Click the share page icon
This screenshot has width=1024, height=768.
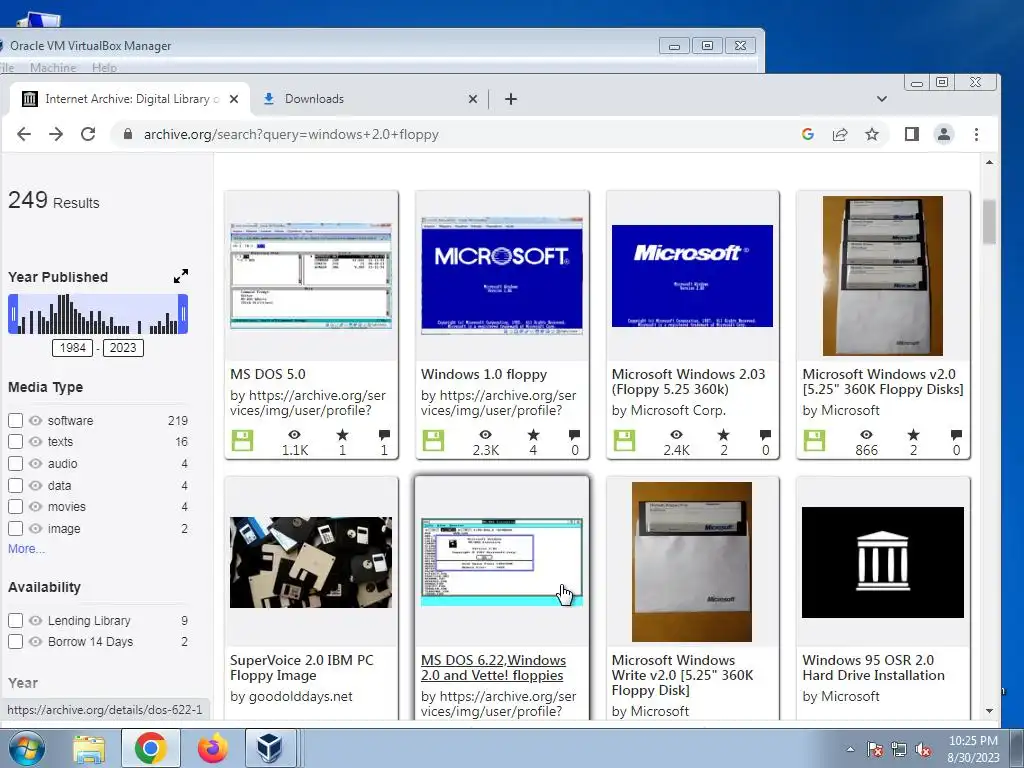coord(840,135)
